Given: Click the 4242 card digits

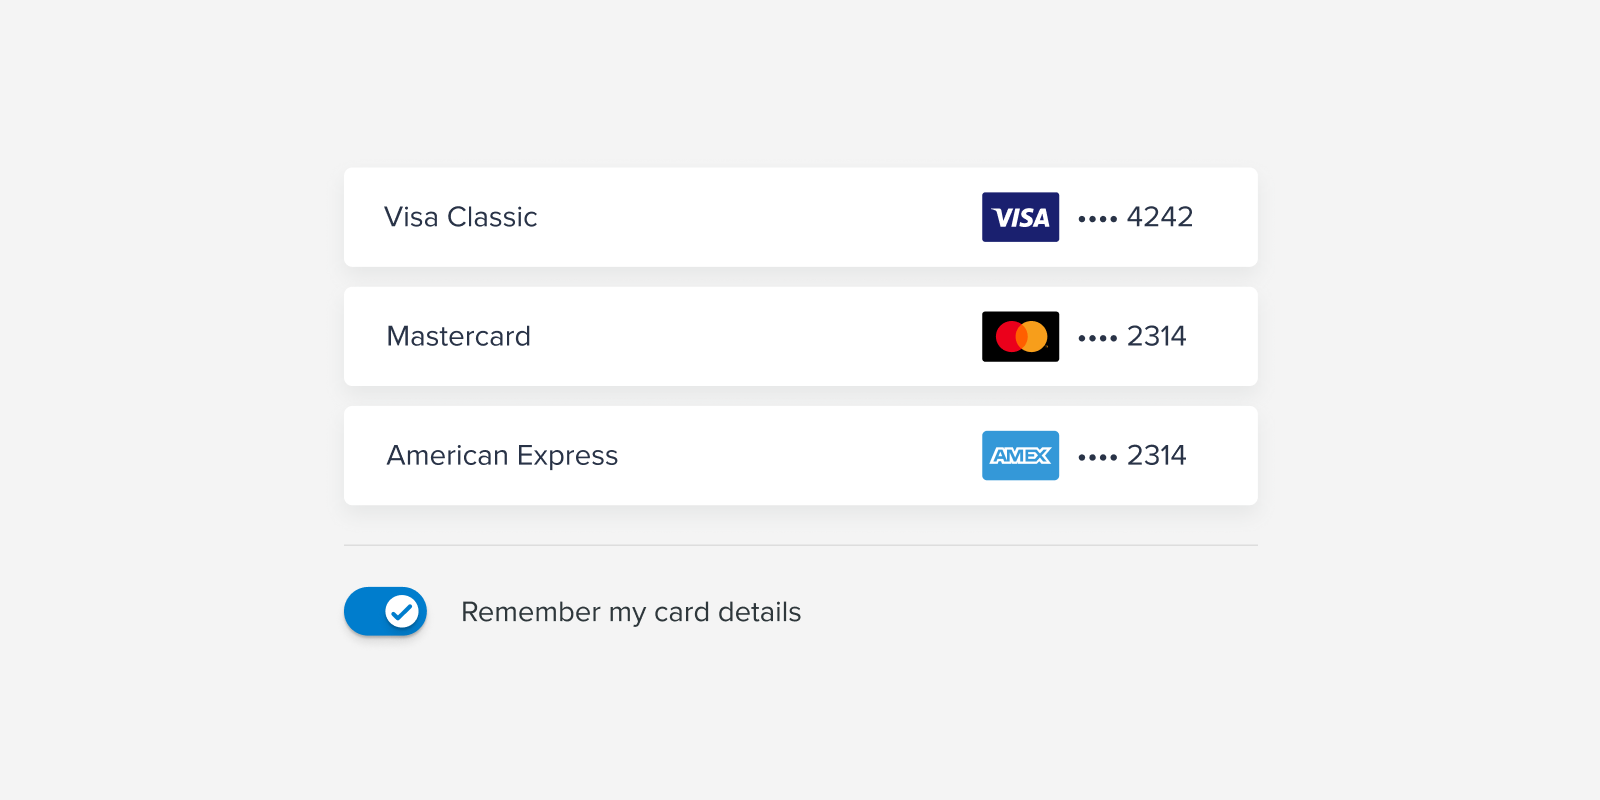Looking at the screenshot, I should tap(1160, 217).
